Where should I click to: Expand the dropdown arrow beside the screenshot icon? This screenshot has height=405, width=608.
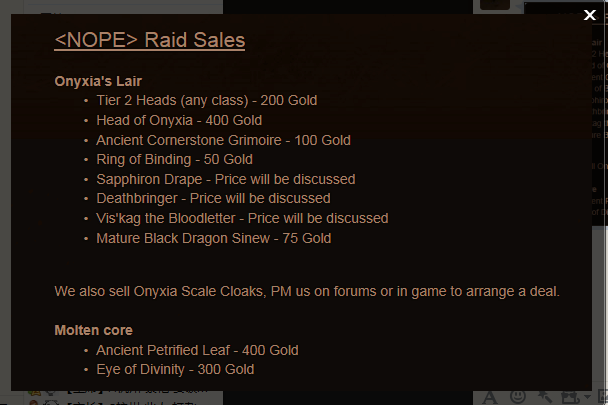coord(587,397)
